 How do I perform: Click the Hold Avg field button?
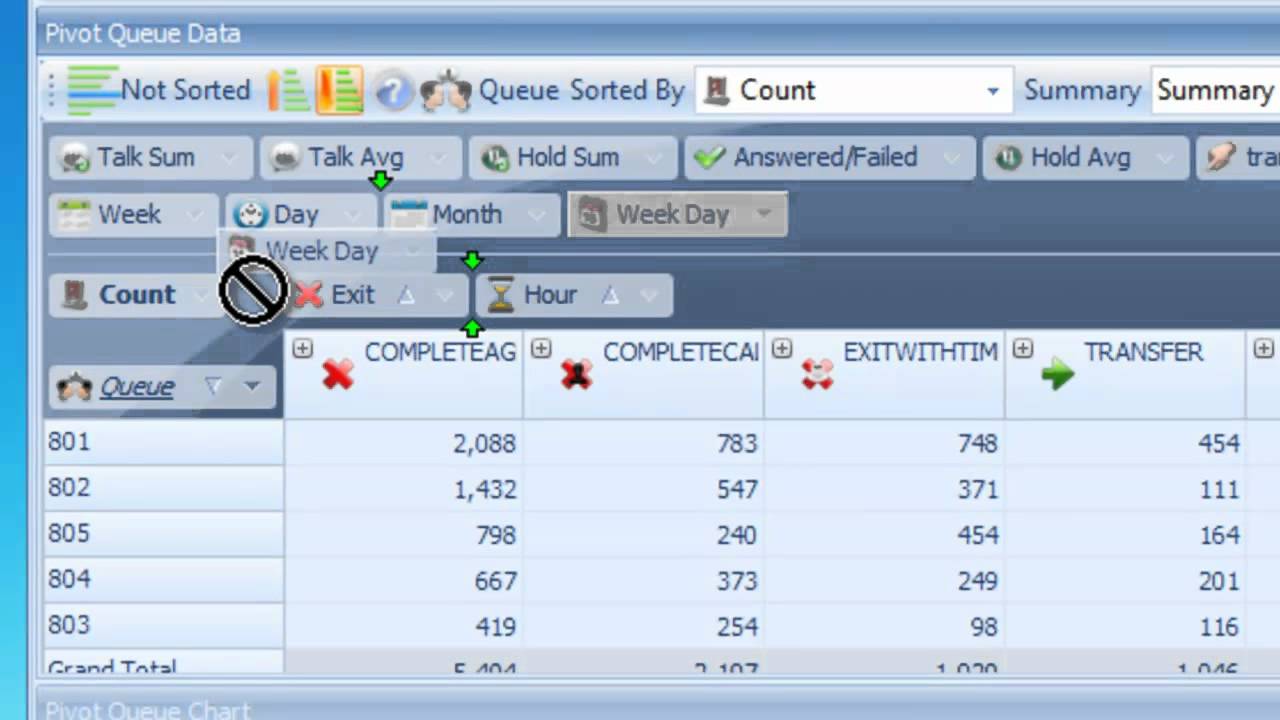1084,157
